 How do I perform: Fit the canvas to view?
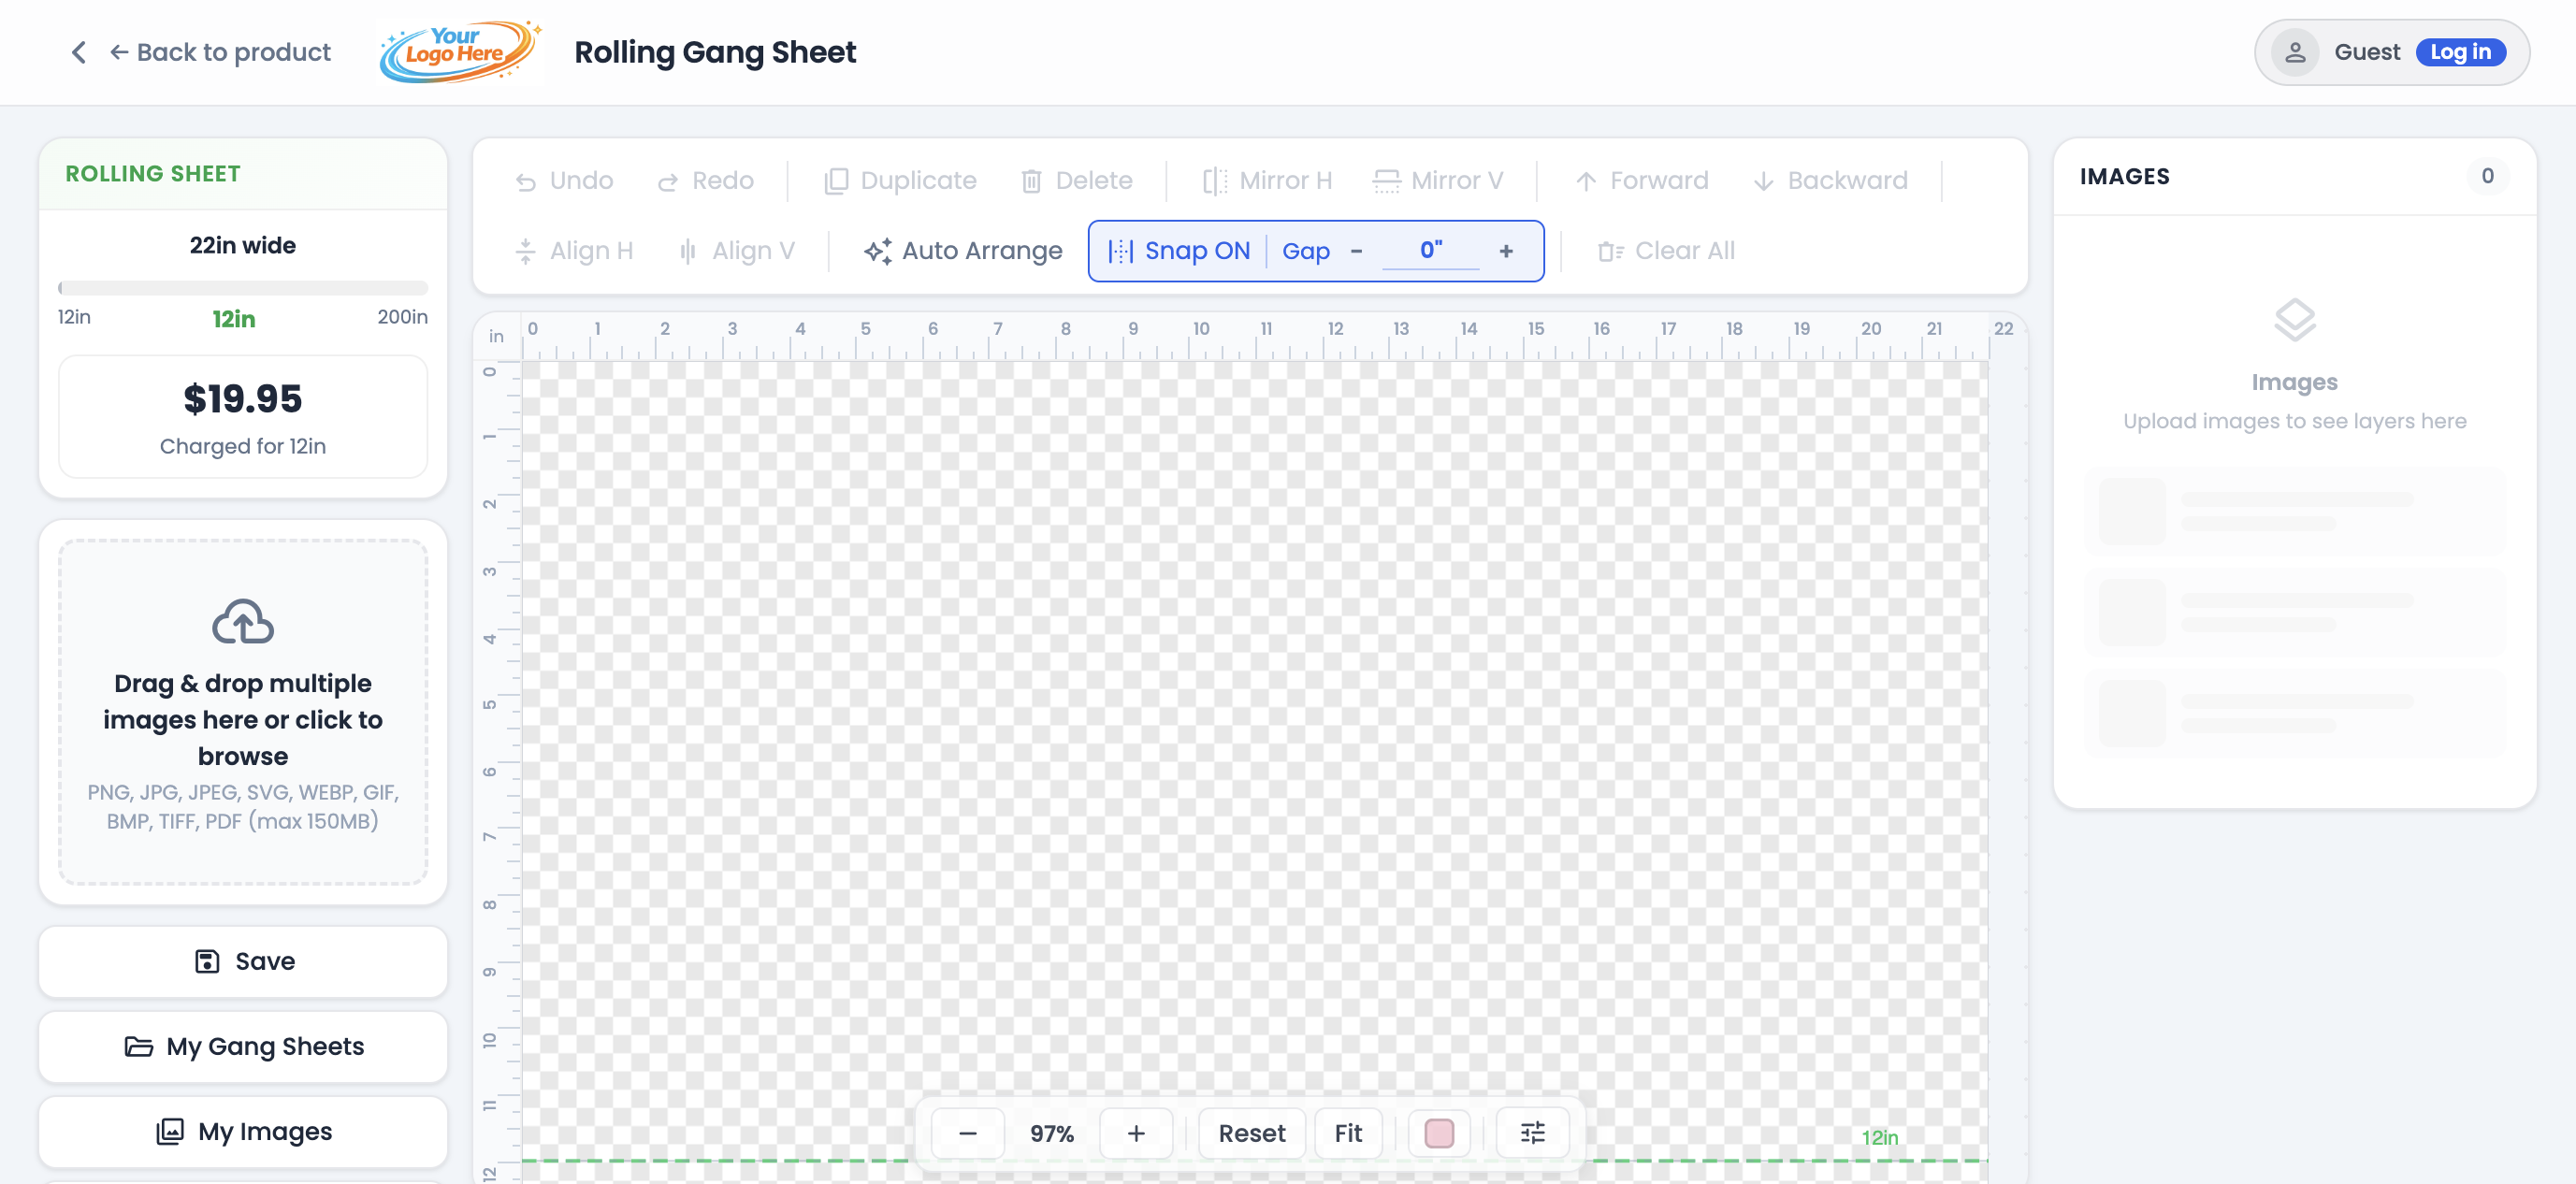(x=1348, y=1133)
